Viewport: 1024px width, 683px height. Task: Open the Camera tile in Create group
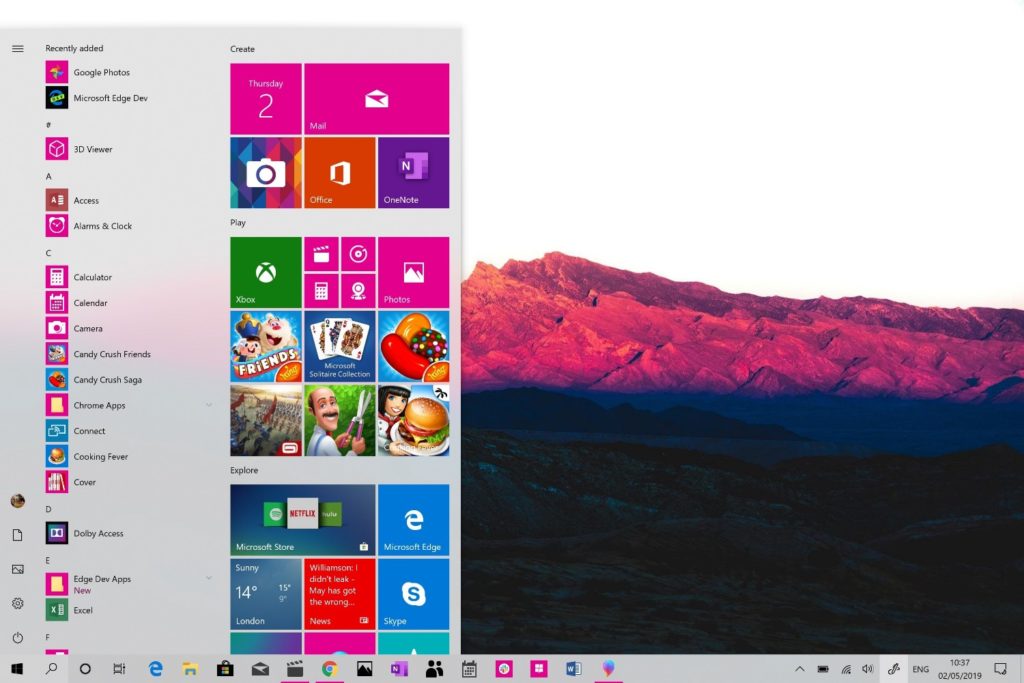click(265, 172)
